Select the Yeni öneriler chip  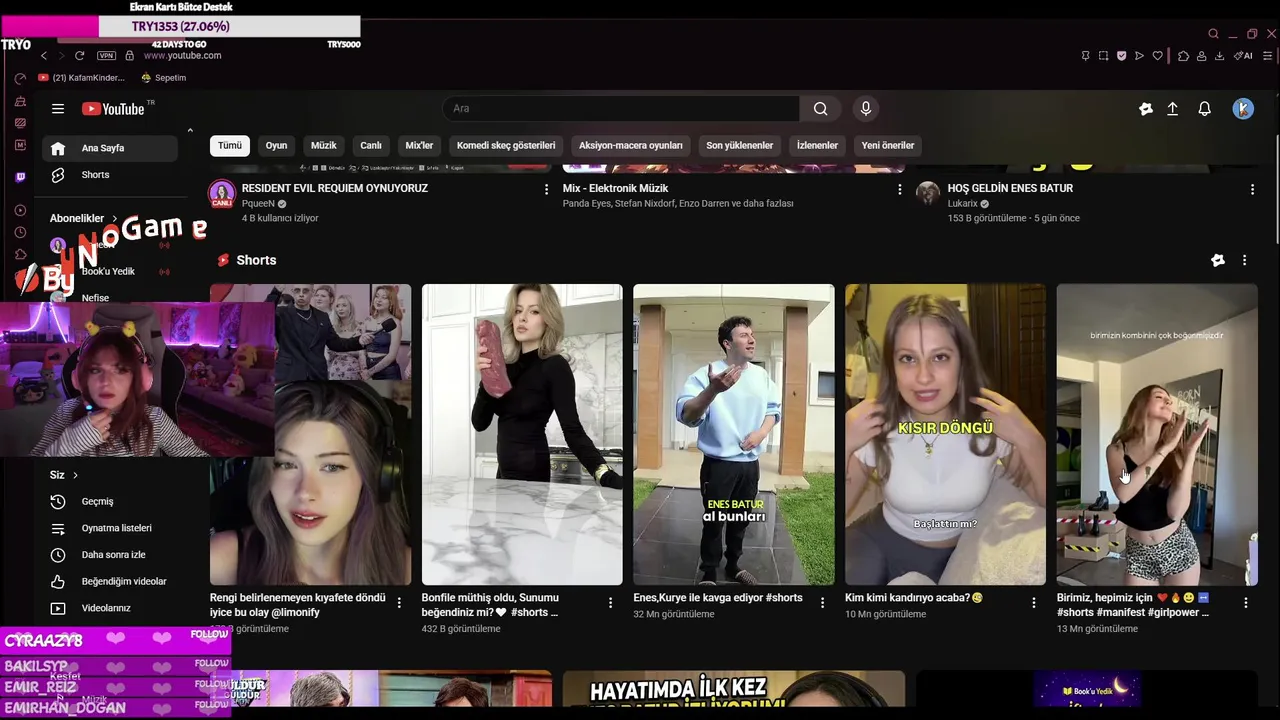(x=888, y=145)
